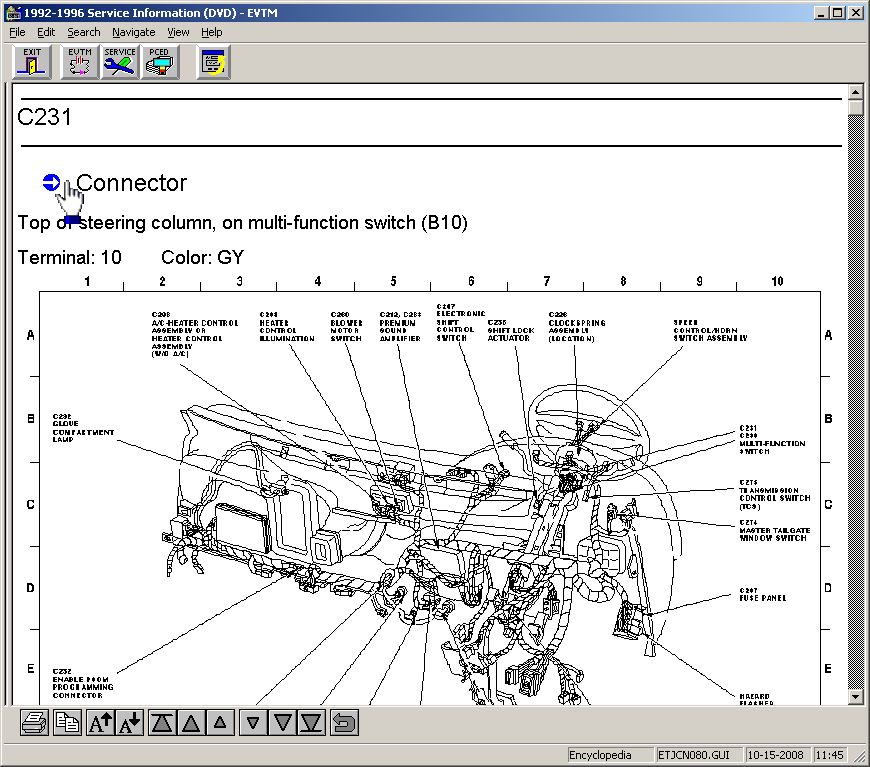Viewport: 870px width, 767px height.
Task: Click the Transmission Control Switch label
Action: (x=775, y=494)
